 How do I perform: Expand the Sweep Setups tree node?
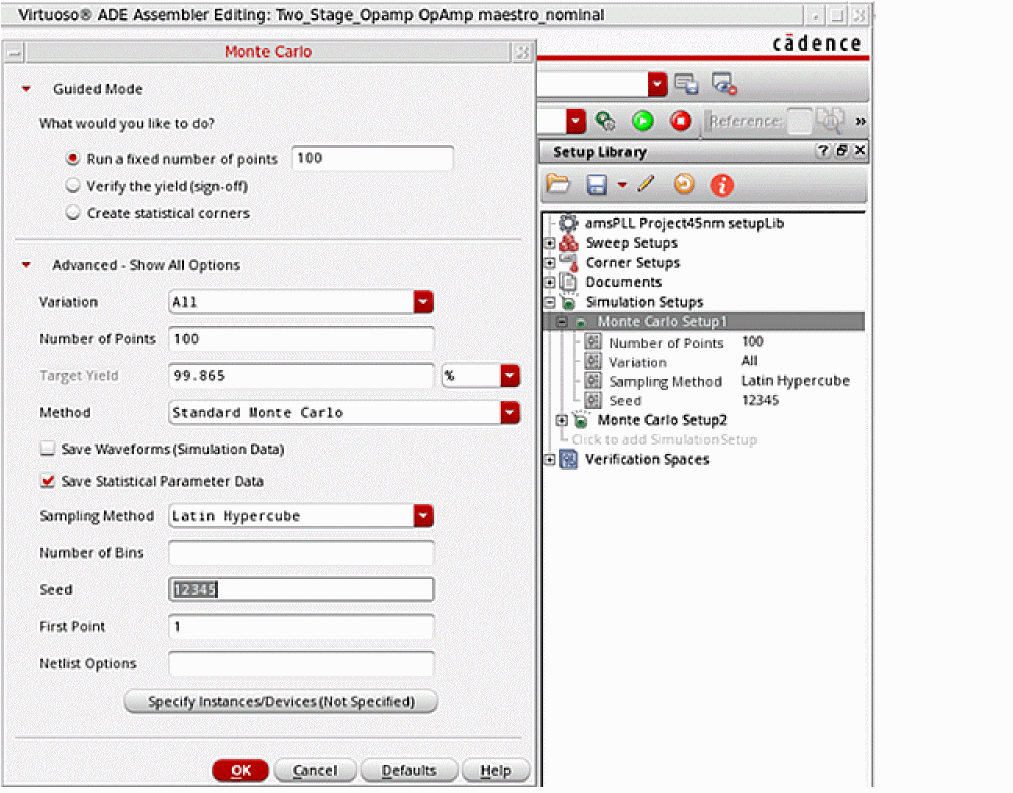point(549,243)
